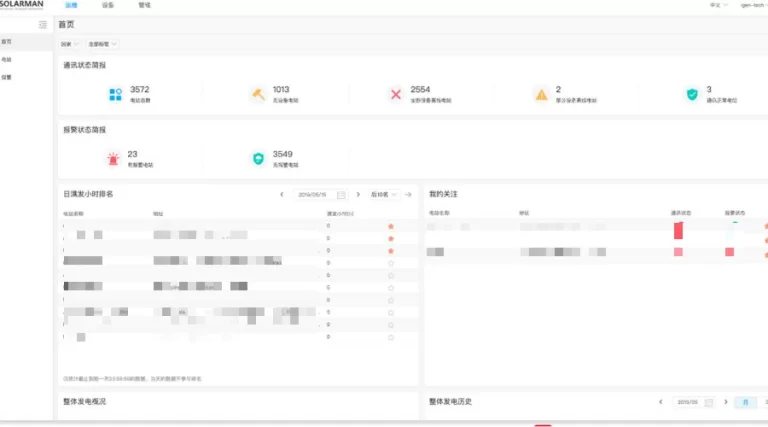Click the teal shield icon beside 3549

pos(257,158)
